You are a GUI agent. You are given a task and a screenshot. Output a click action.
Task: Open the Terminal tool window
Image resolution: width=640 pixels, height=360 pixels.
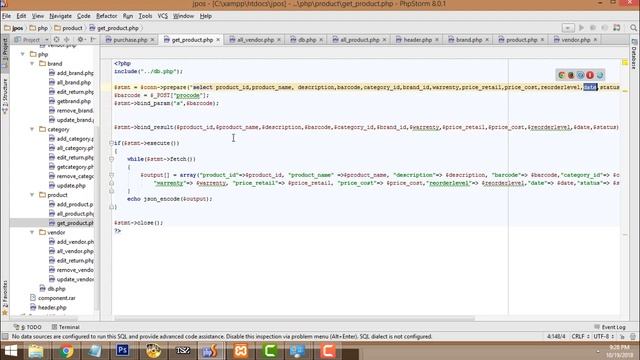65,327
